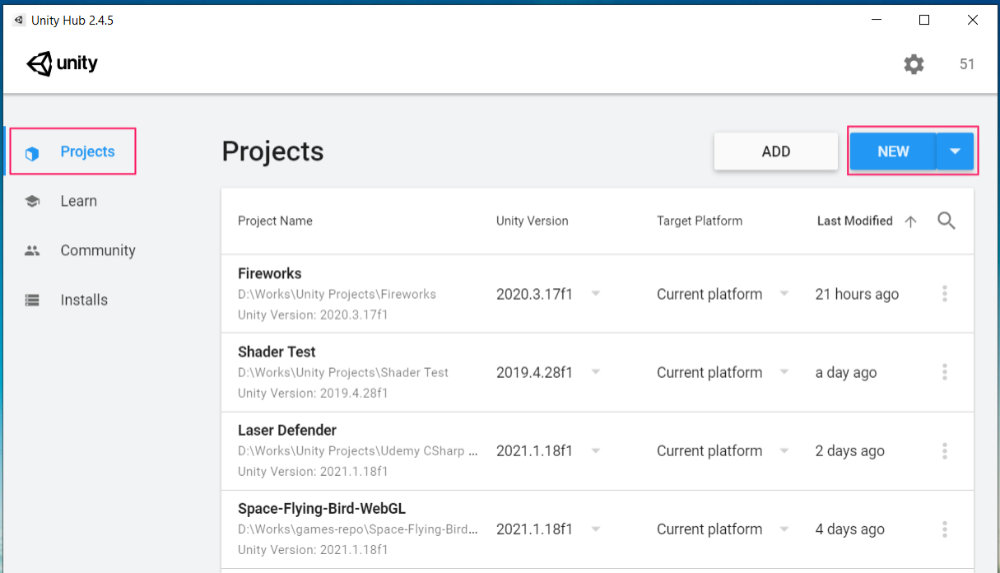
Task: Click the Unity logo in the header
Action: click(x=62, y=64)
